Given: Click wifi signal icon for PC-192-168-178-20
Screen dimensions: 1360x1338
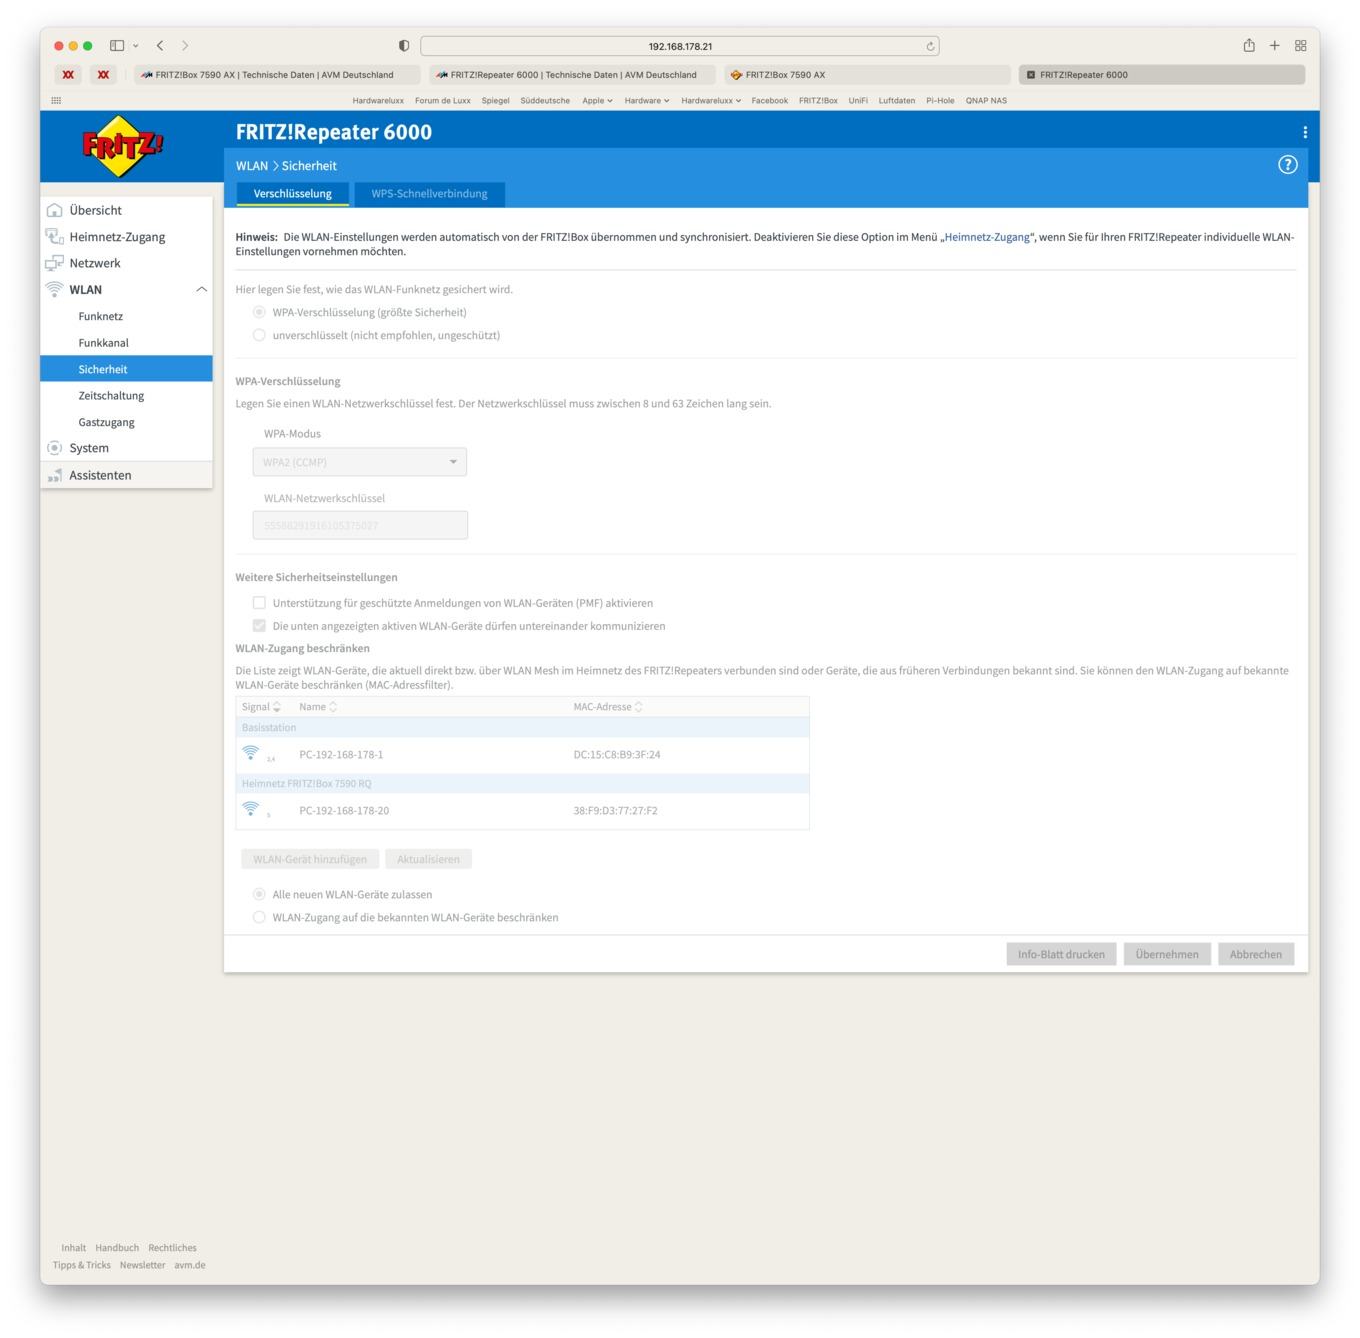Looking at the screenshot, I should coord(251,809).
